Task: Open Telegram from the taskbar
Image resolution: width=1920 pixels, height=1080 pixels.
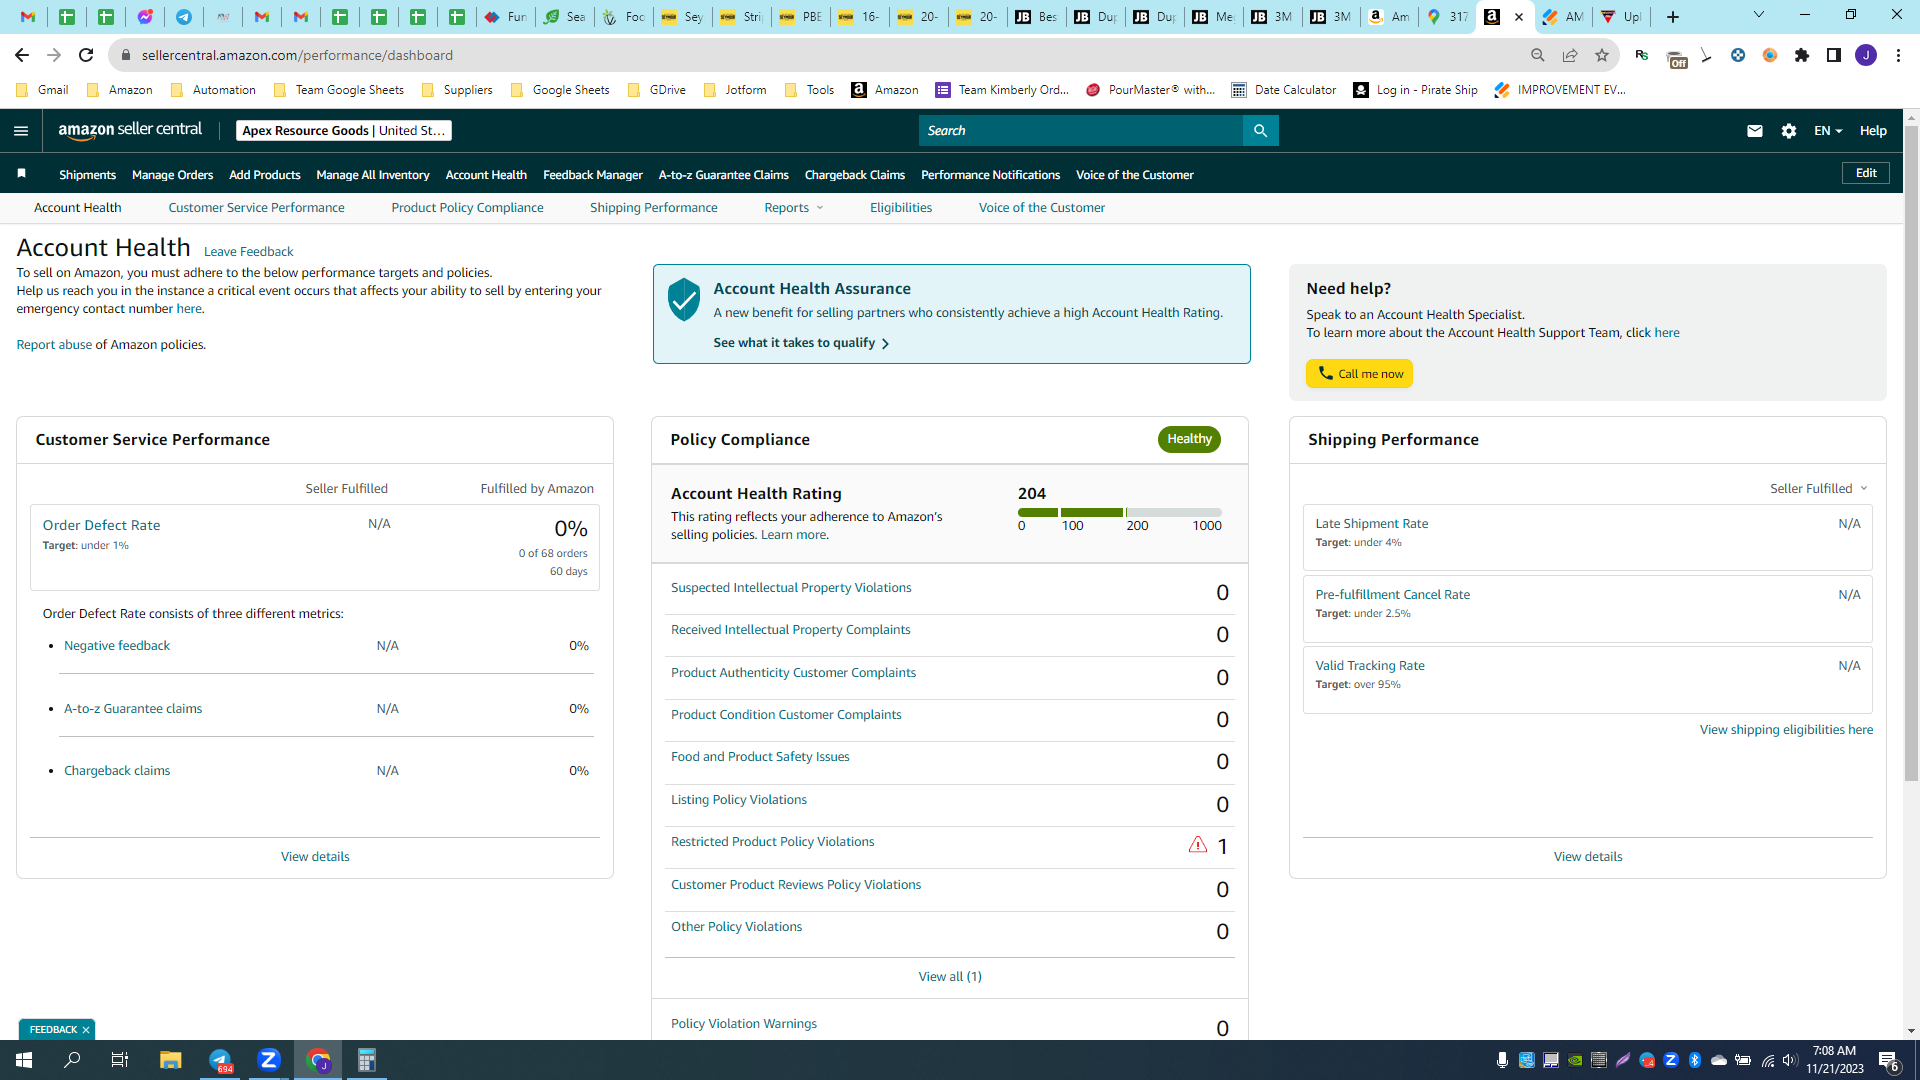Action: point(220,1060)
